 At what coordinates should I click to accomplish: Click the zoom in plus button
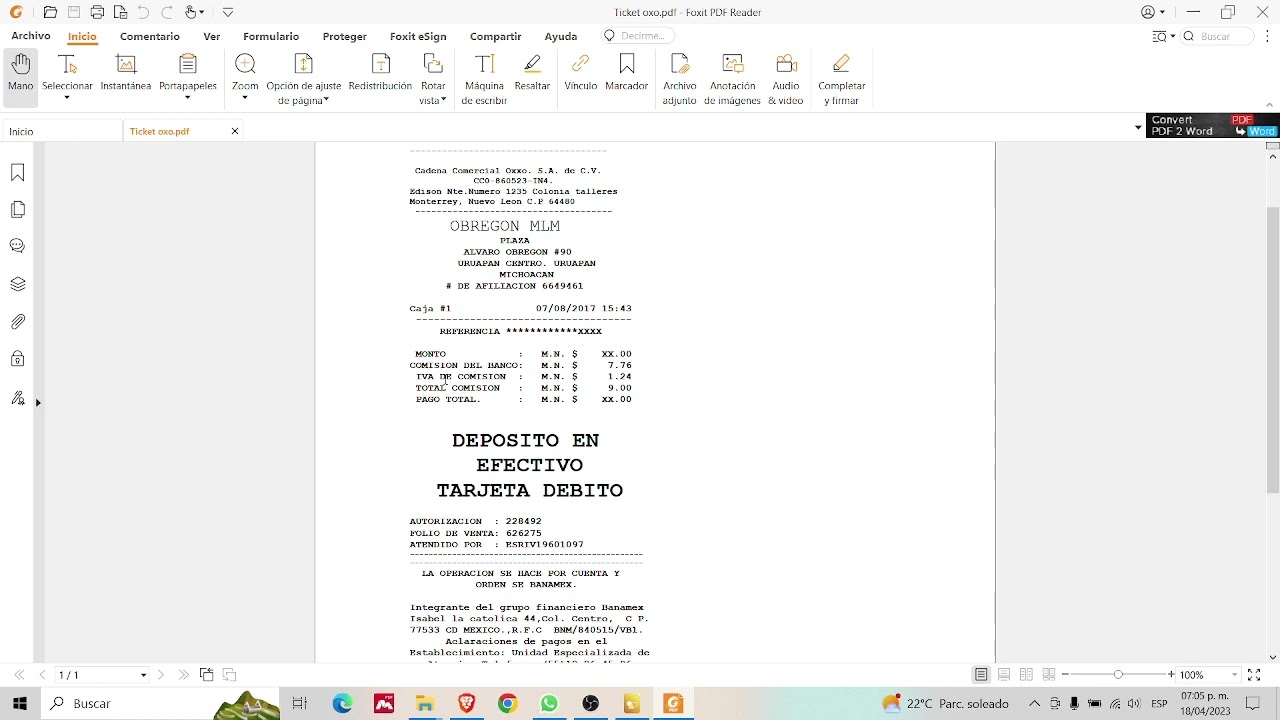[x=1171, y=675]
